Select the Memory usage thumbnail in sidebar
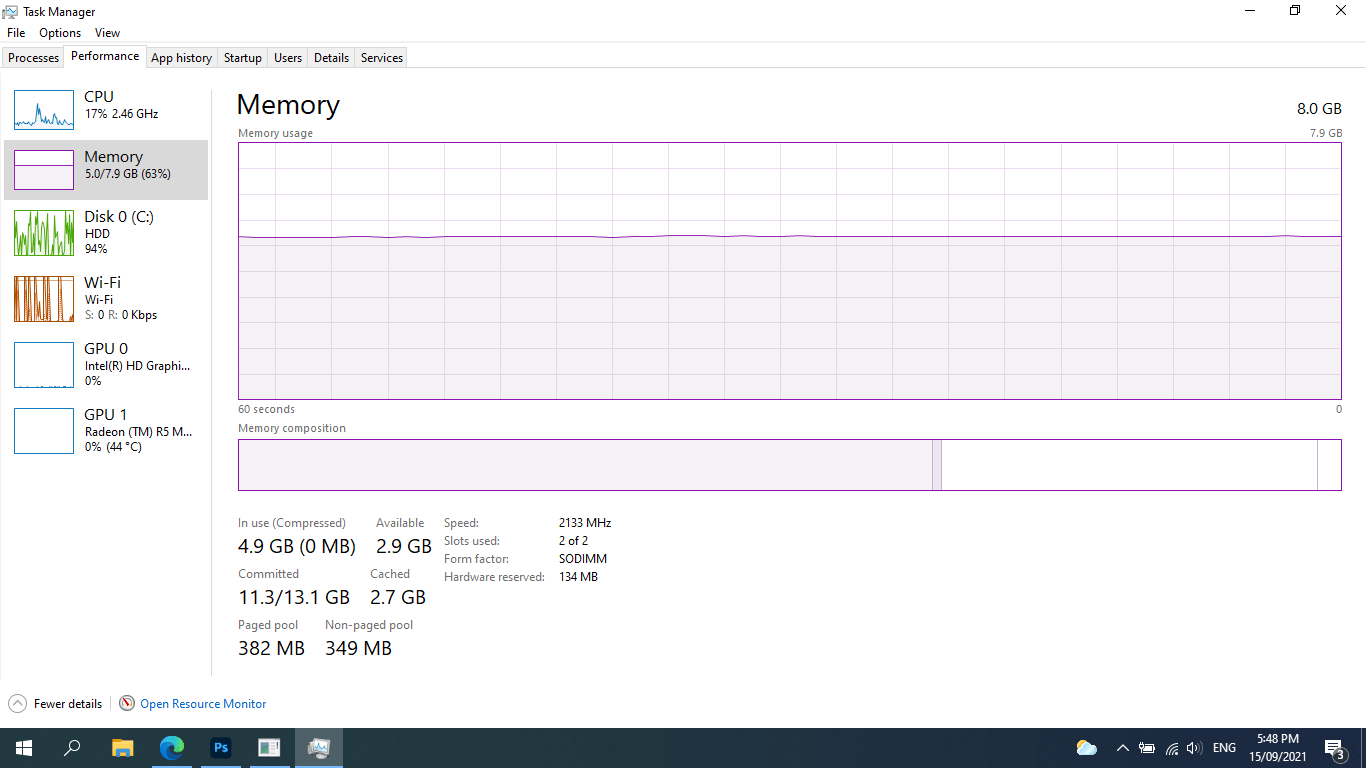 tap(44, 170)
